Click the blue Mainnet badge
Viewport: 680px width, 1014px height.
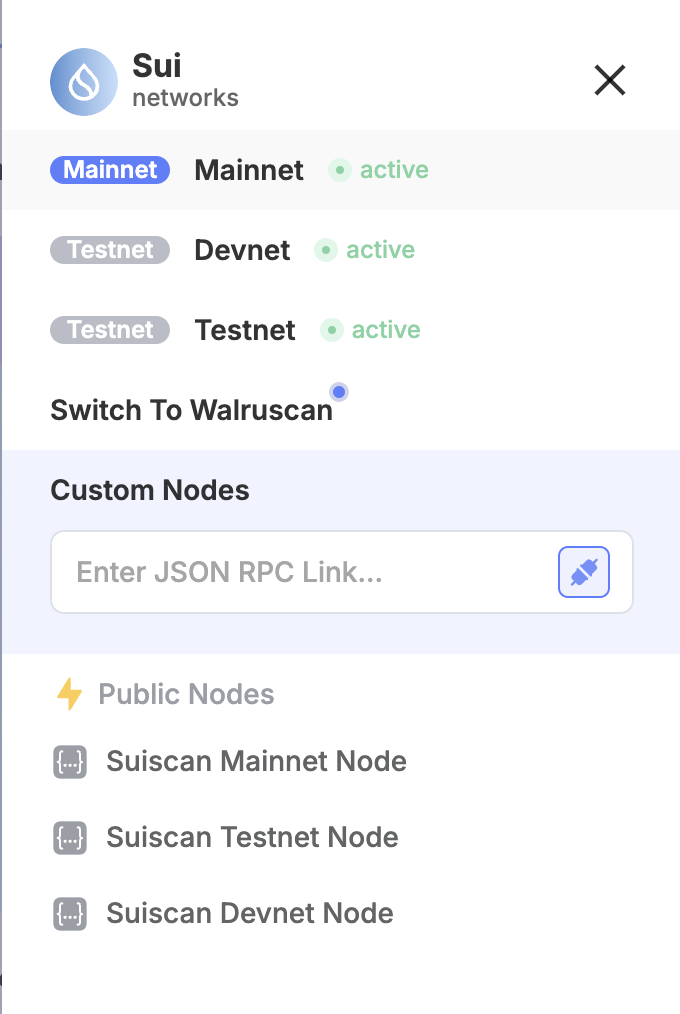click(110, 170)
